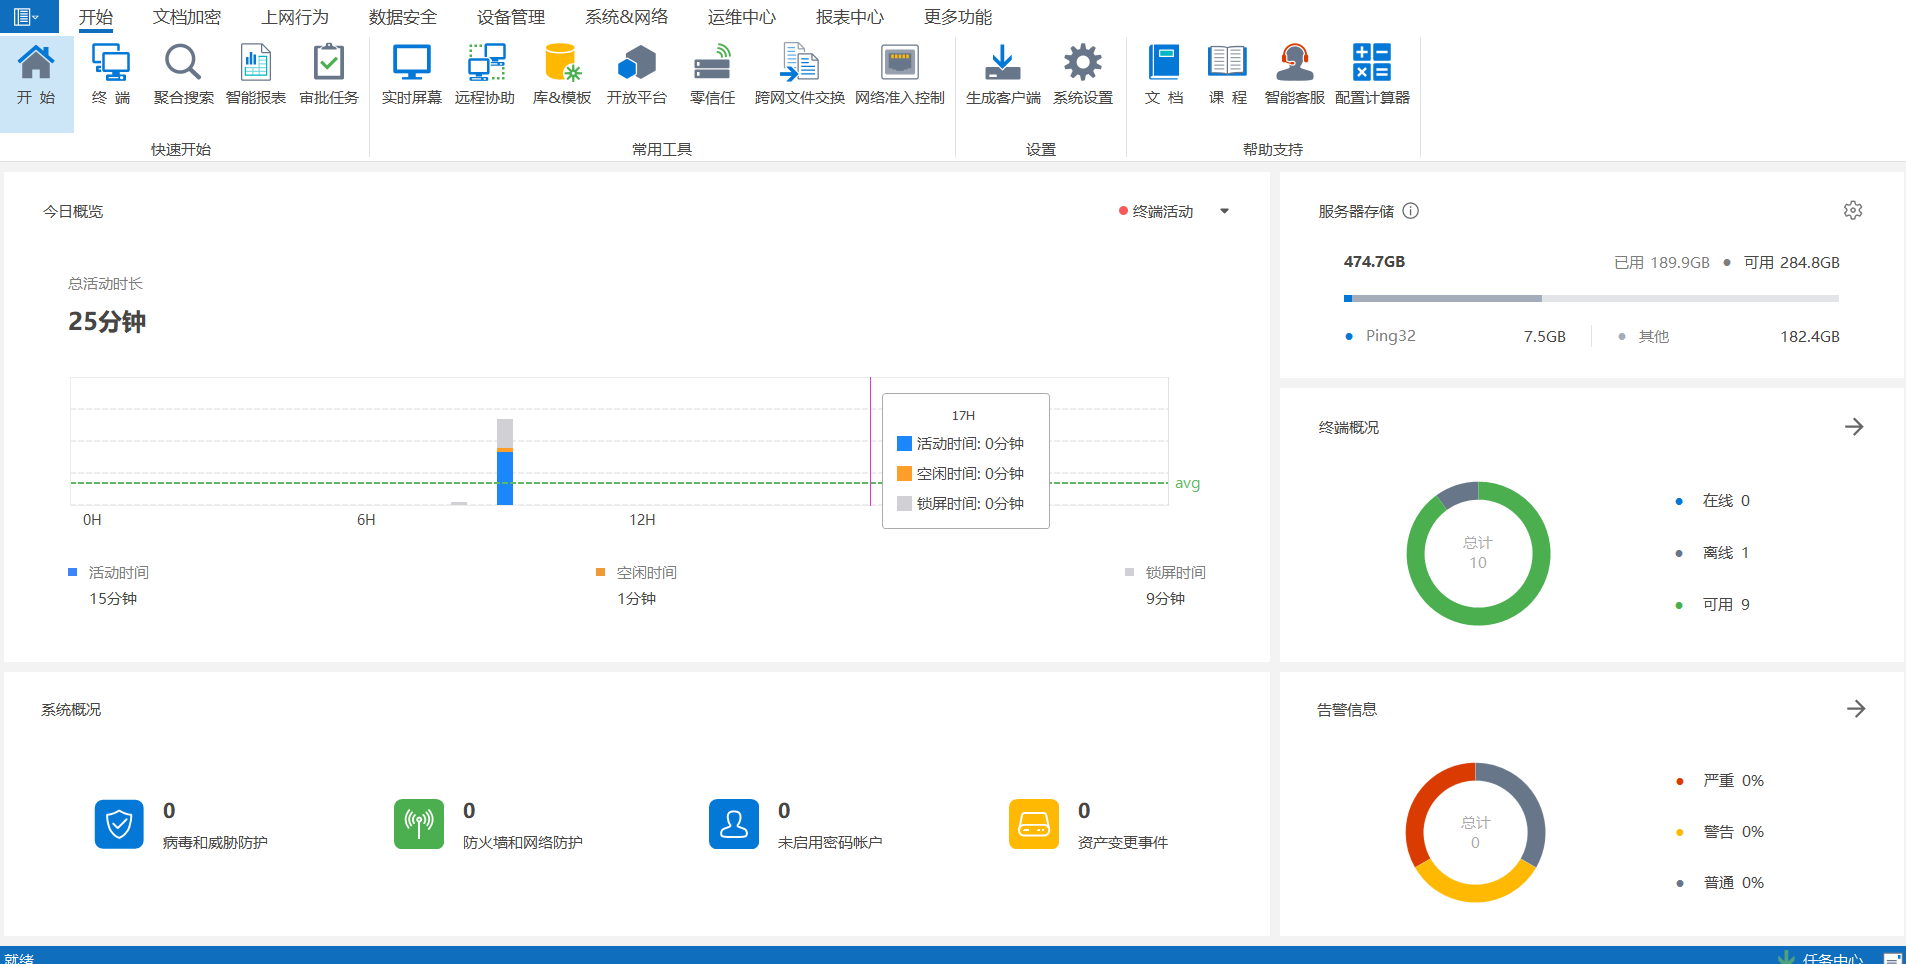Click 病毒和威胁防护 link

215,842
